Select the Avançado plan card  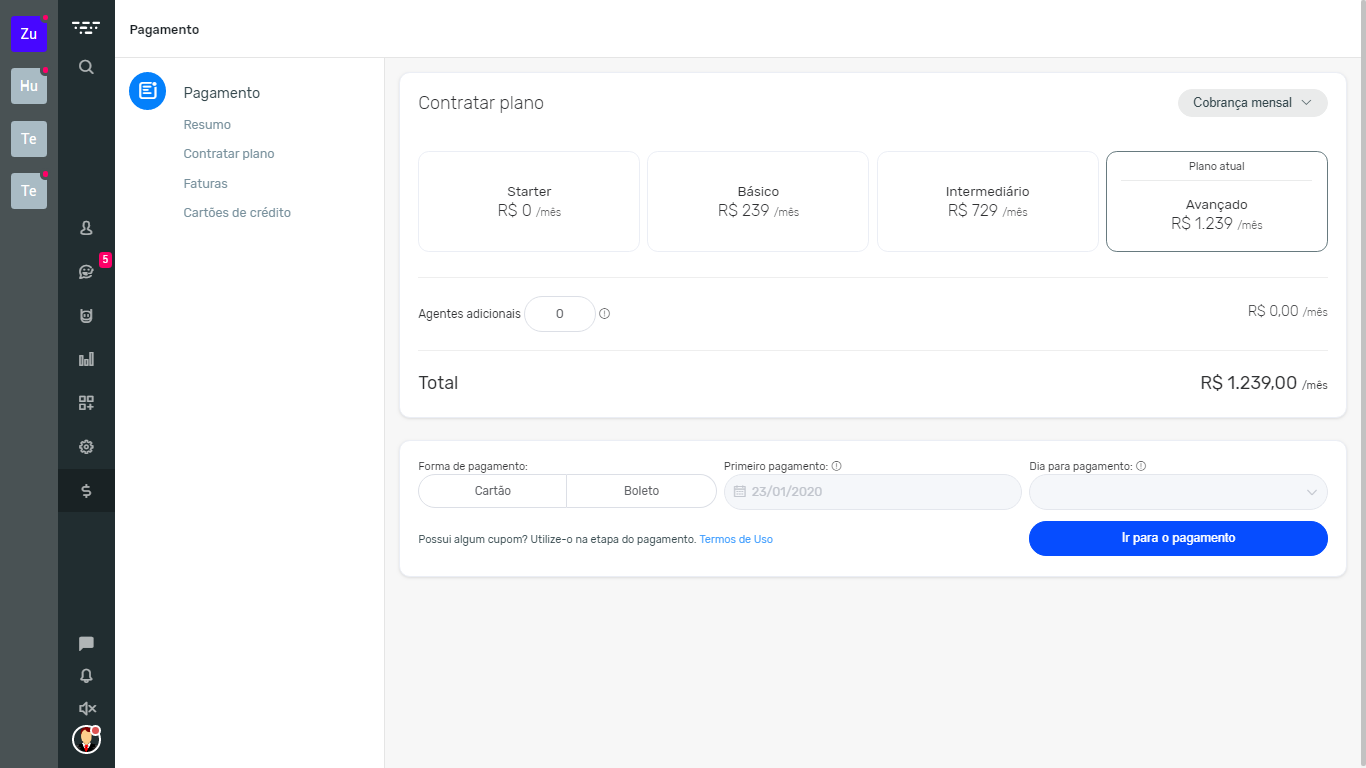coord(1216,201)
